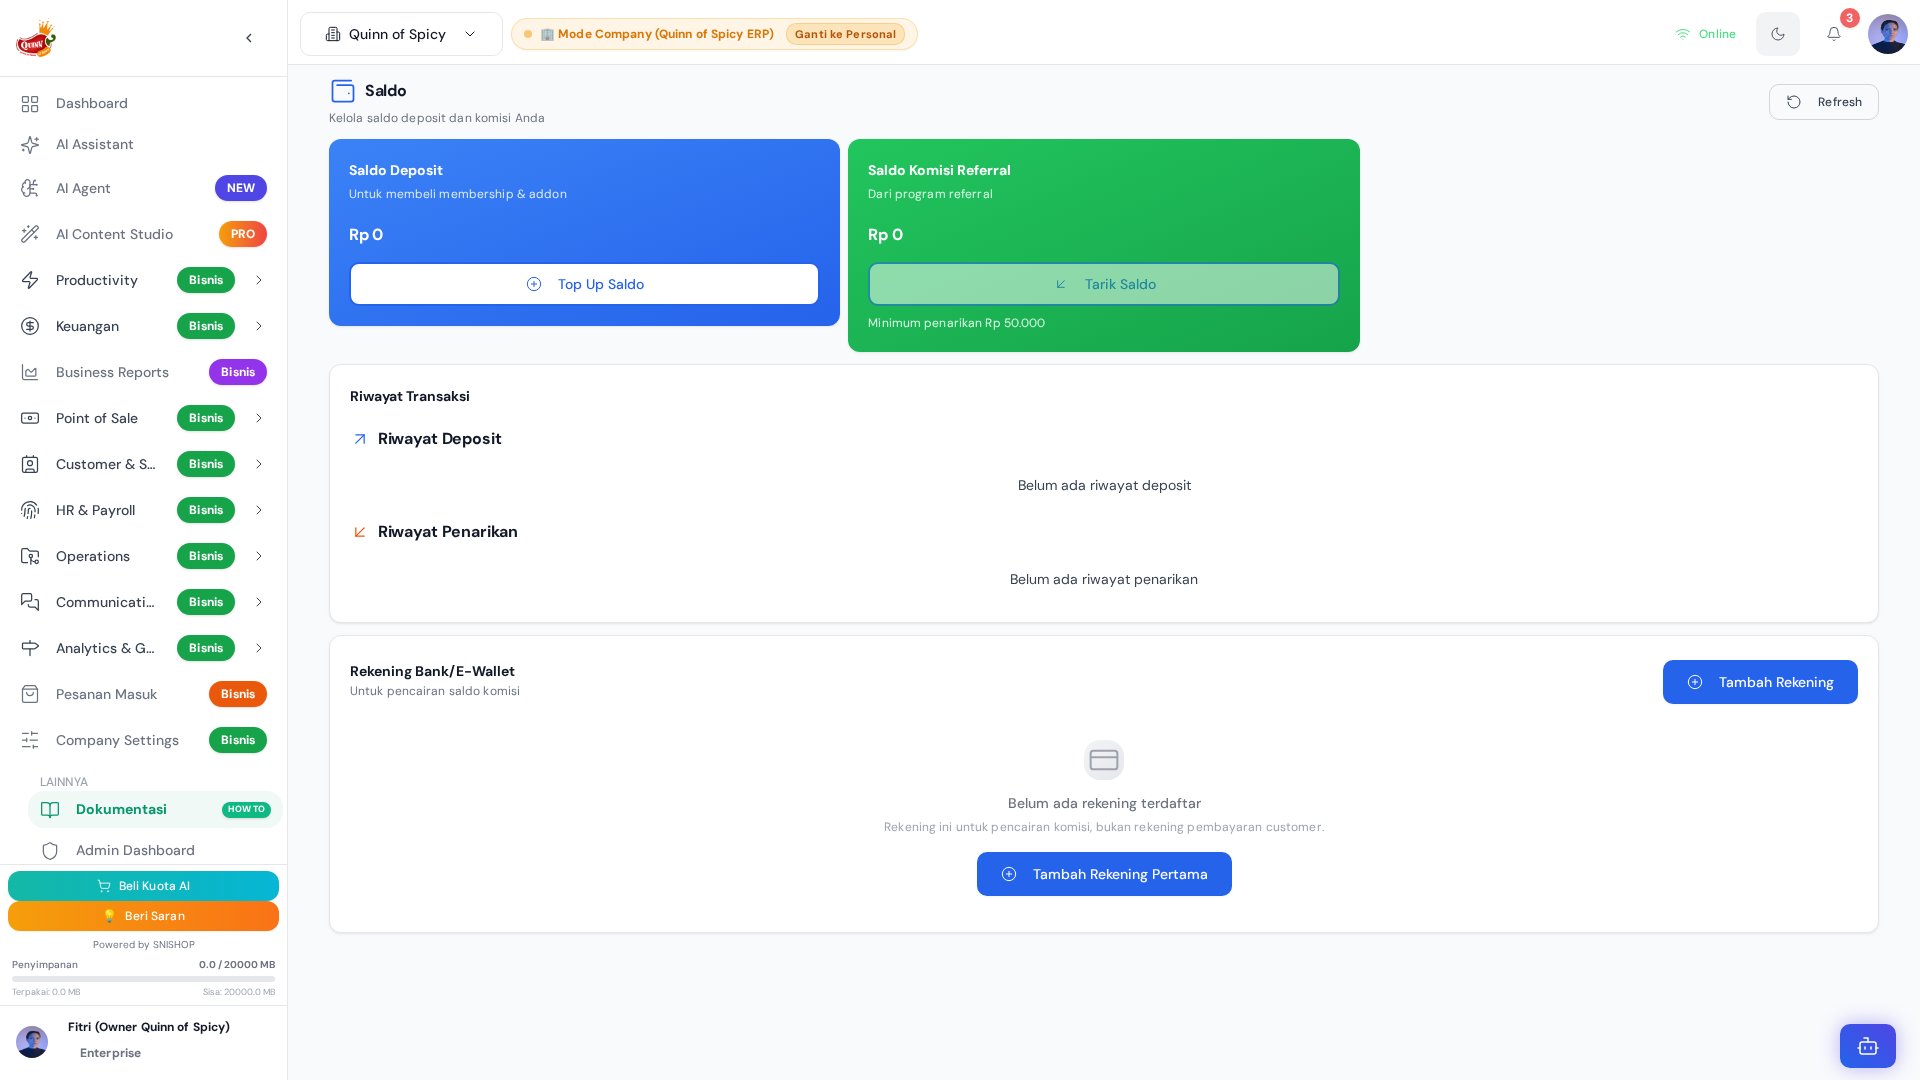Expand the Customer & Sales submenu chevron
Screen dimensions: 1920x1080
click(259, 464)
